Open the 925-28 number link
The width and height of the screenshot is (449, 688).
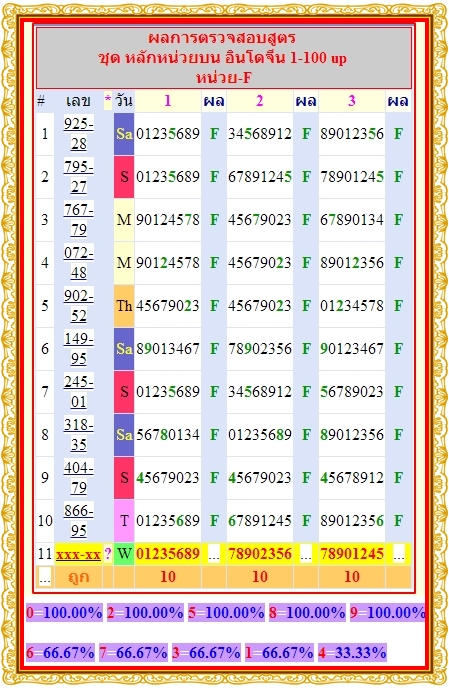click(x=79, y=134)
